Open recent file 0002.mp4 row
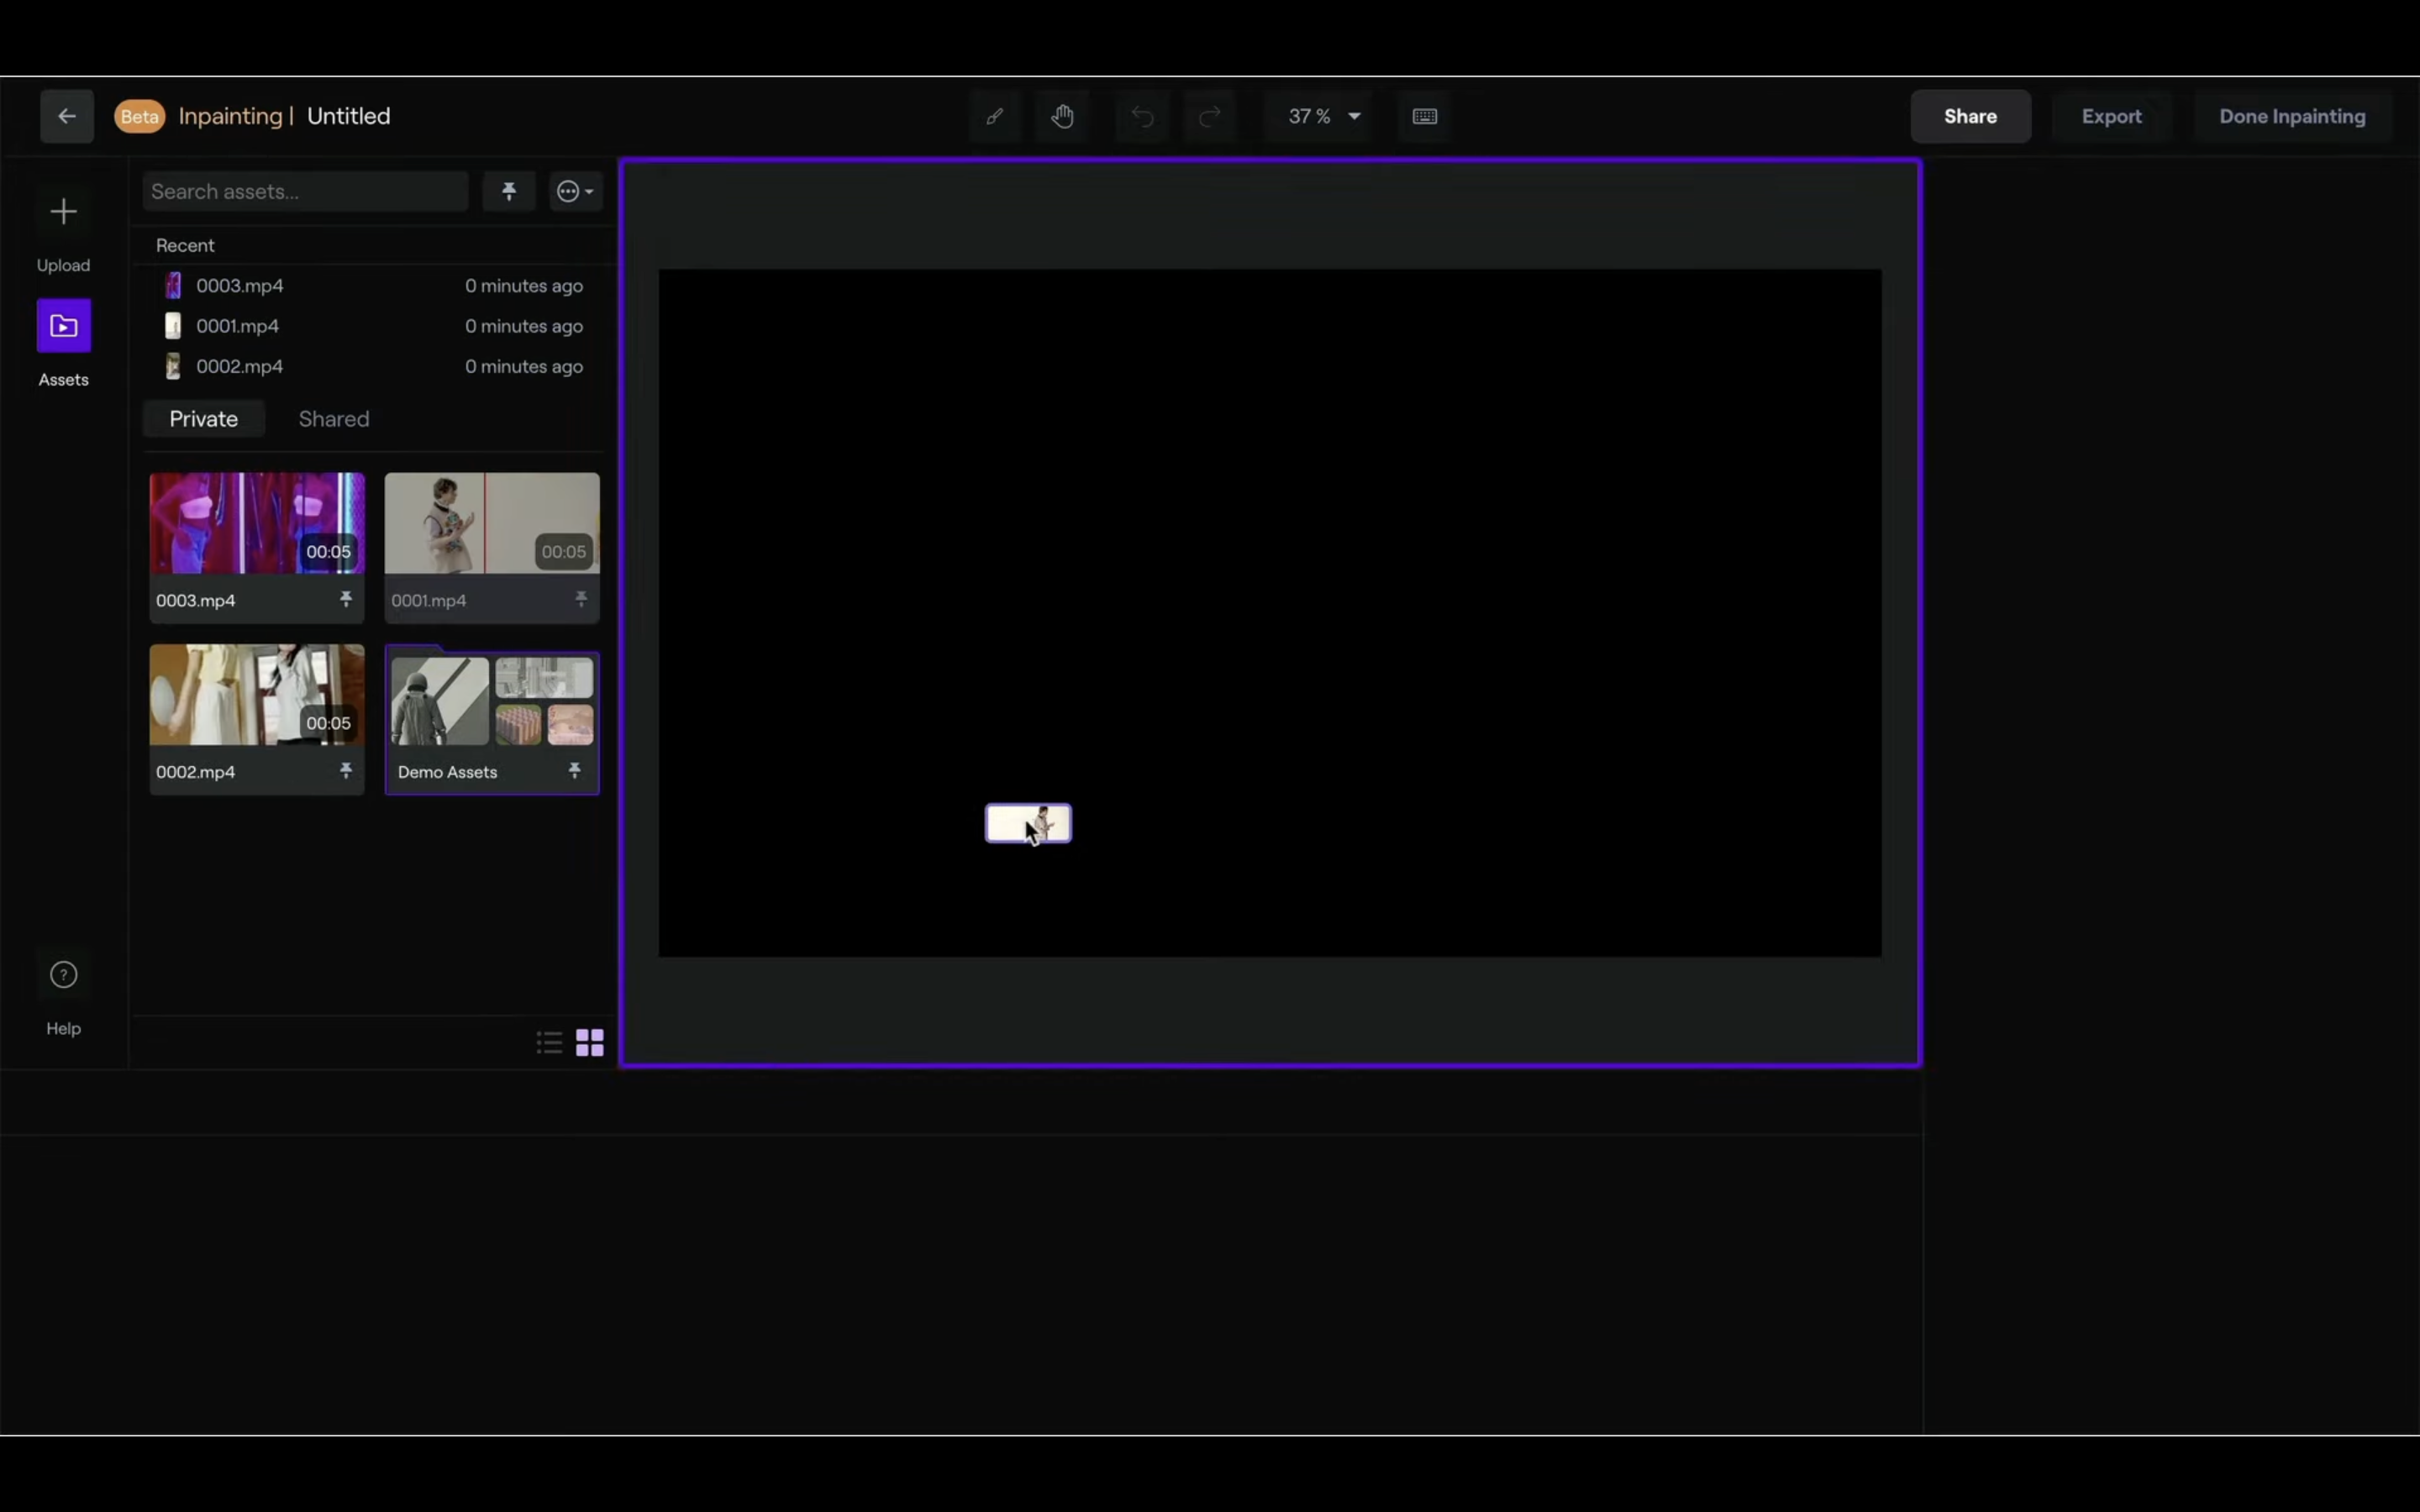The width and height of the screenshot is (2420, 1512). [x=373, y=366]
